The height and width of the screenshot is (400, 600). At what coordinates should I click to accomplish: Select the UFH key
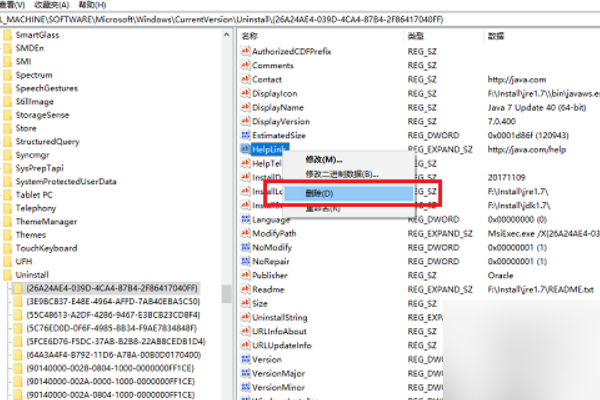point(24,261)
